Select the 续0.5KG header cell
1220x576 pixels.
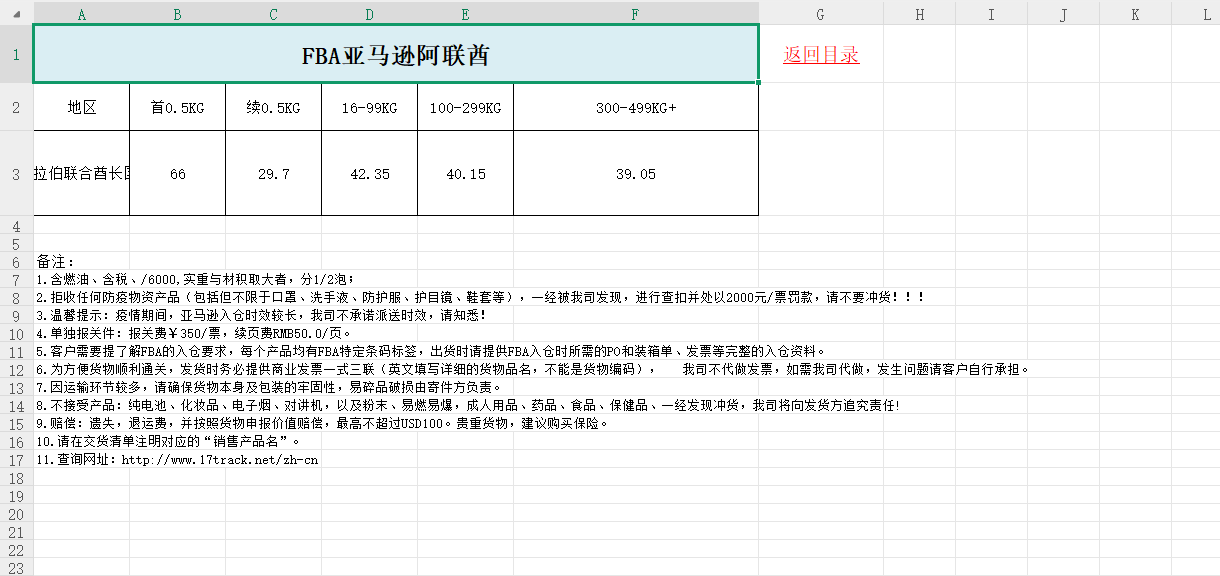274,107
